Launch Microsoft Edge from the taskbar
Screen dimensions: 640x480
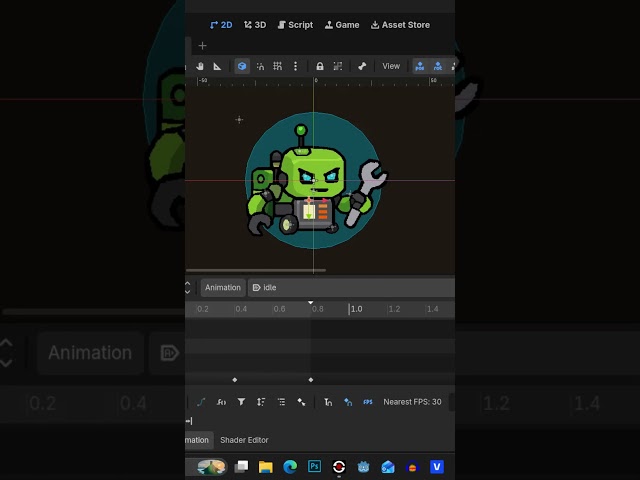pos(290,467)
